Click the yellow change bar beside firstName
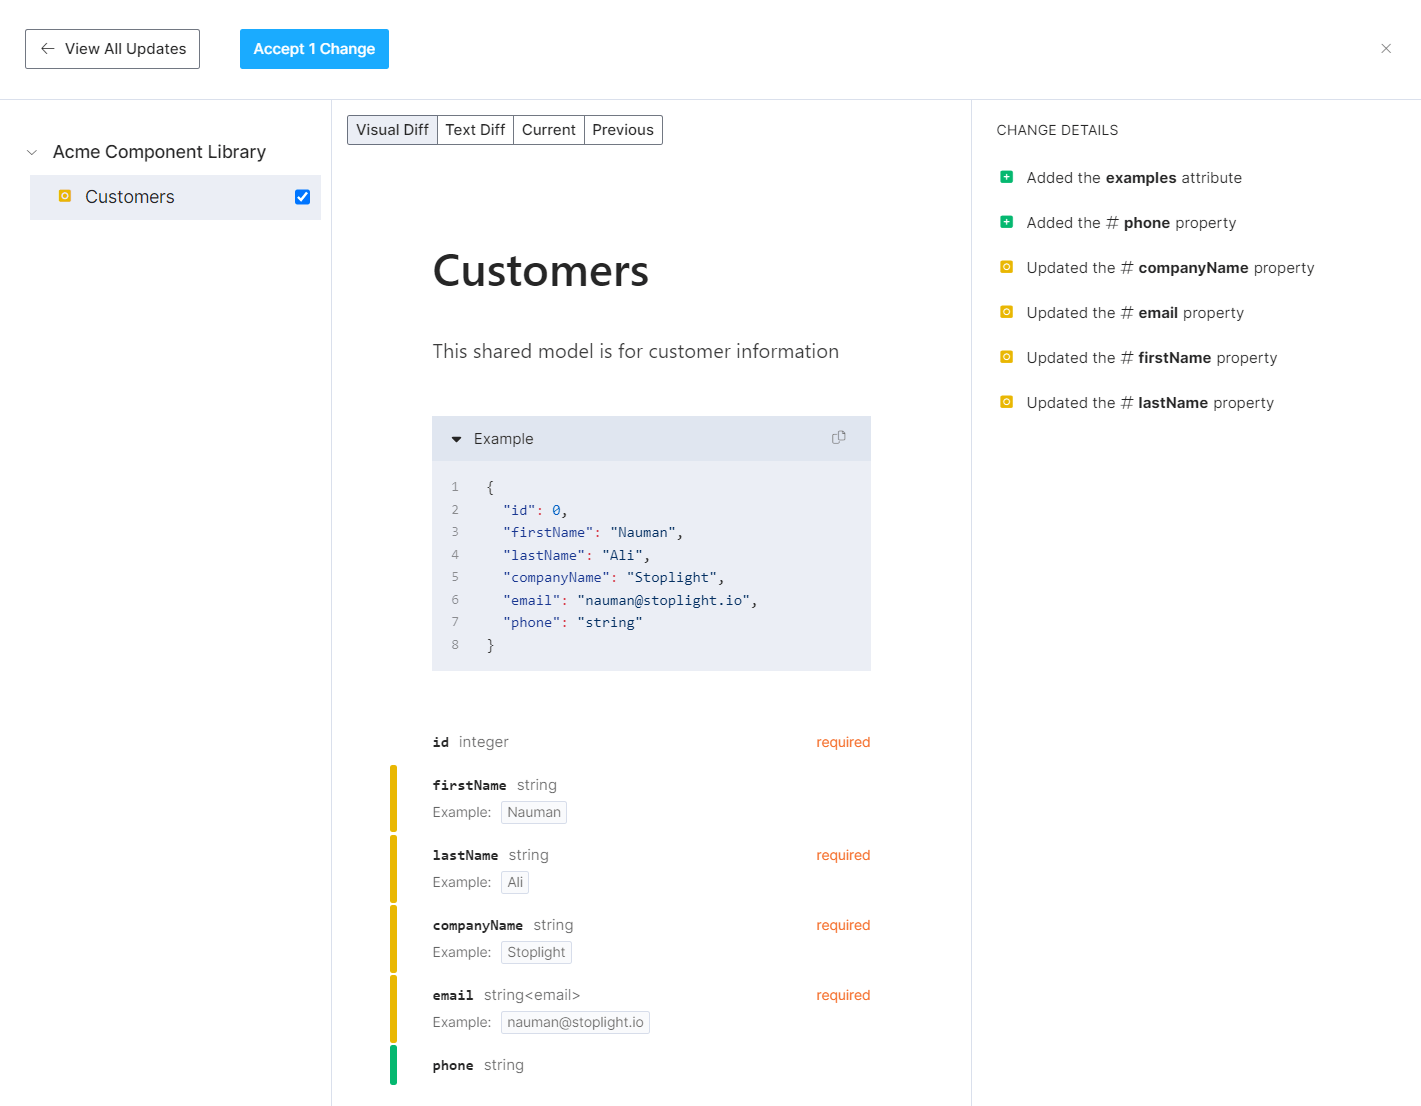Viewport: 1421px width, 1106px height. [x=393, y=798]
